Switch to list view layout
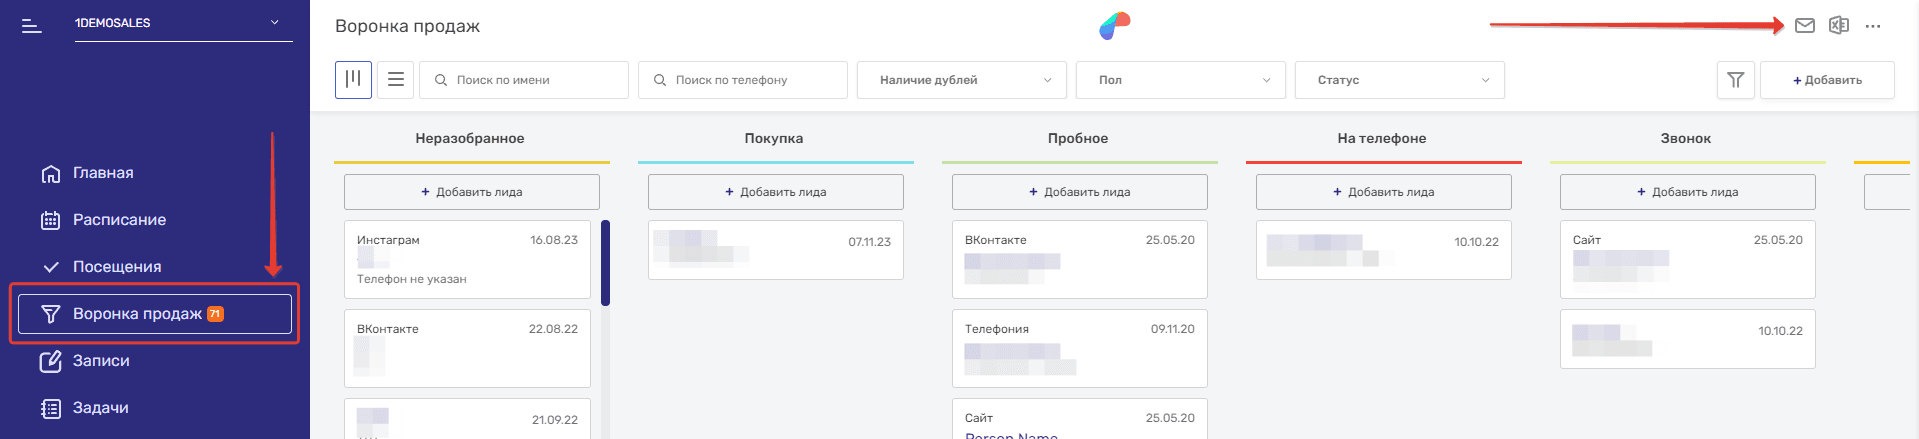This screenshot has width=1919, height=439. pyautogui.click(x=396, y=80)
